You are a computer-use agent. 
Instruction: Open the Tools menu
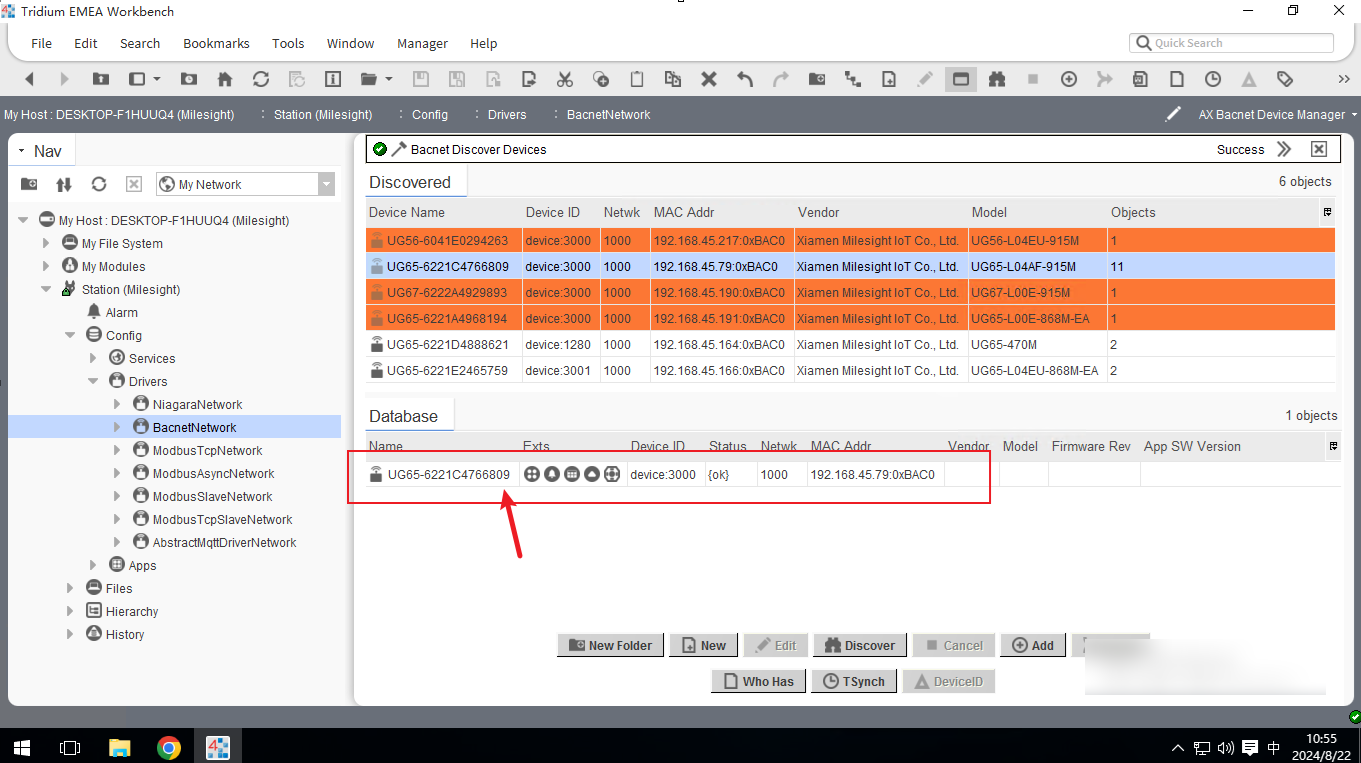pyautogui.click(x=288, y=43)
